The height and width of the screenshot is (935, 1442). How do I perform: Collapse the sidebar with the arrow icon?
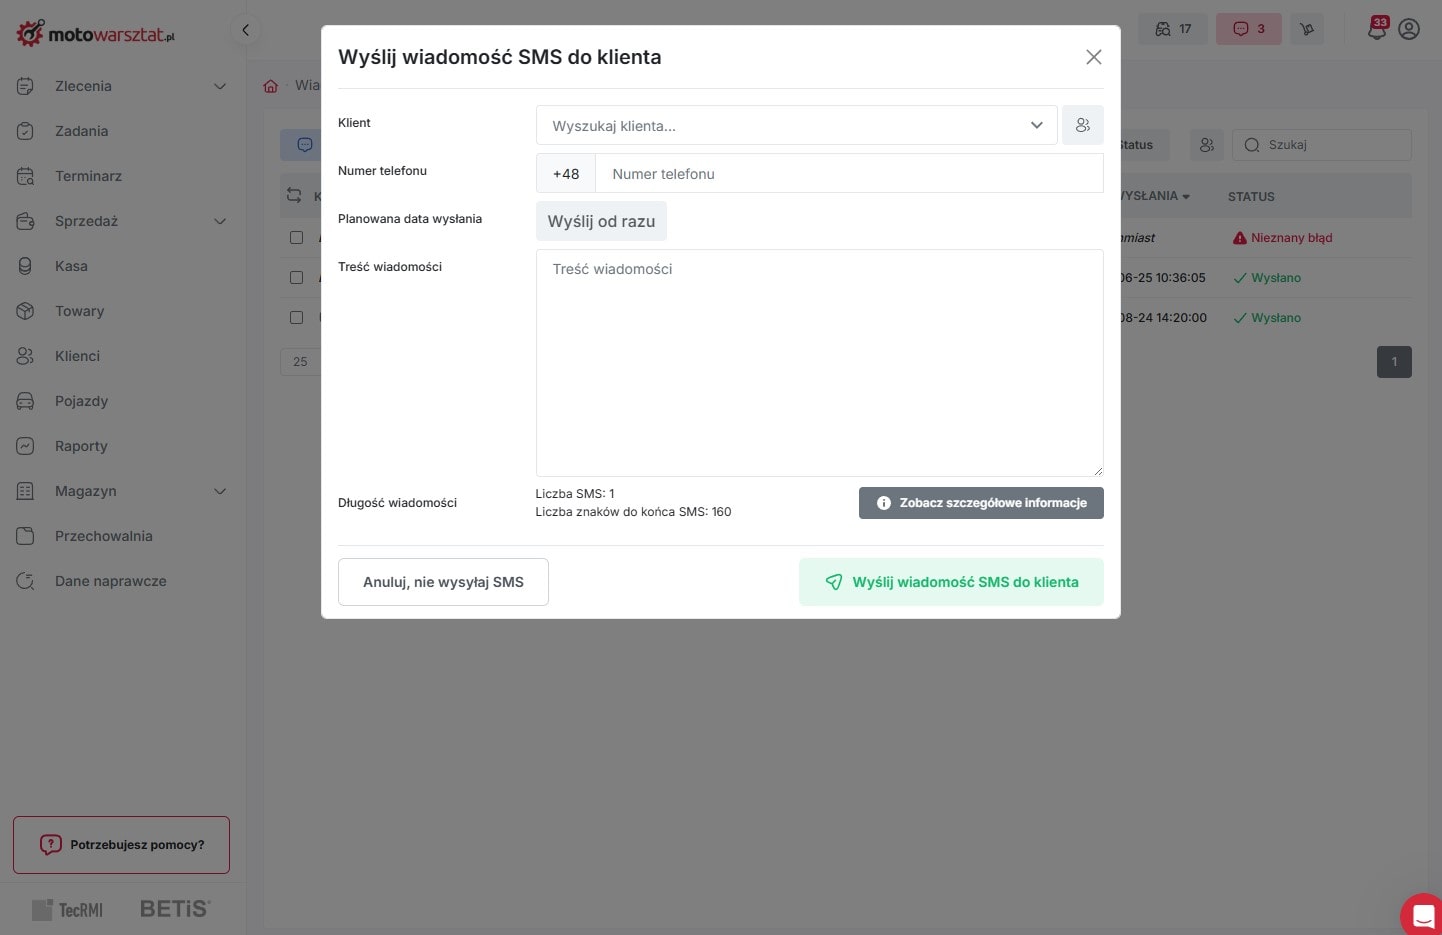click(x=245, y=30)
